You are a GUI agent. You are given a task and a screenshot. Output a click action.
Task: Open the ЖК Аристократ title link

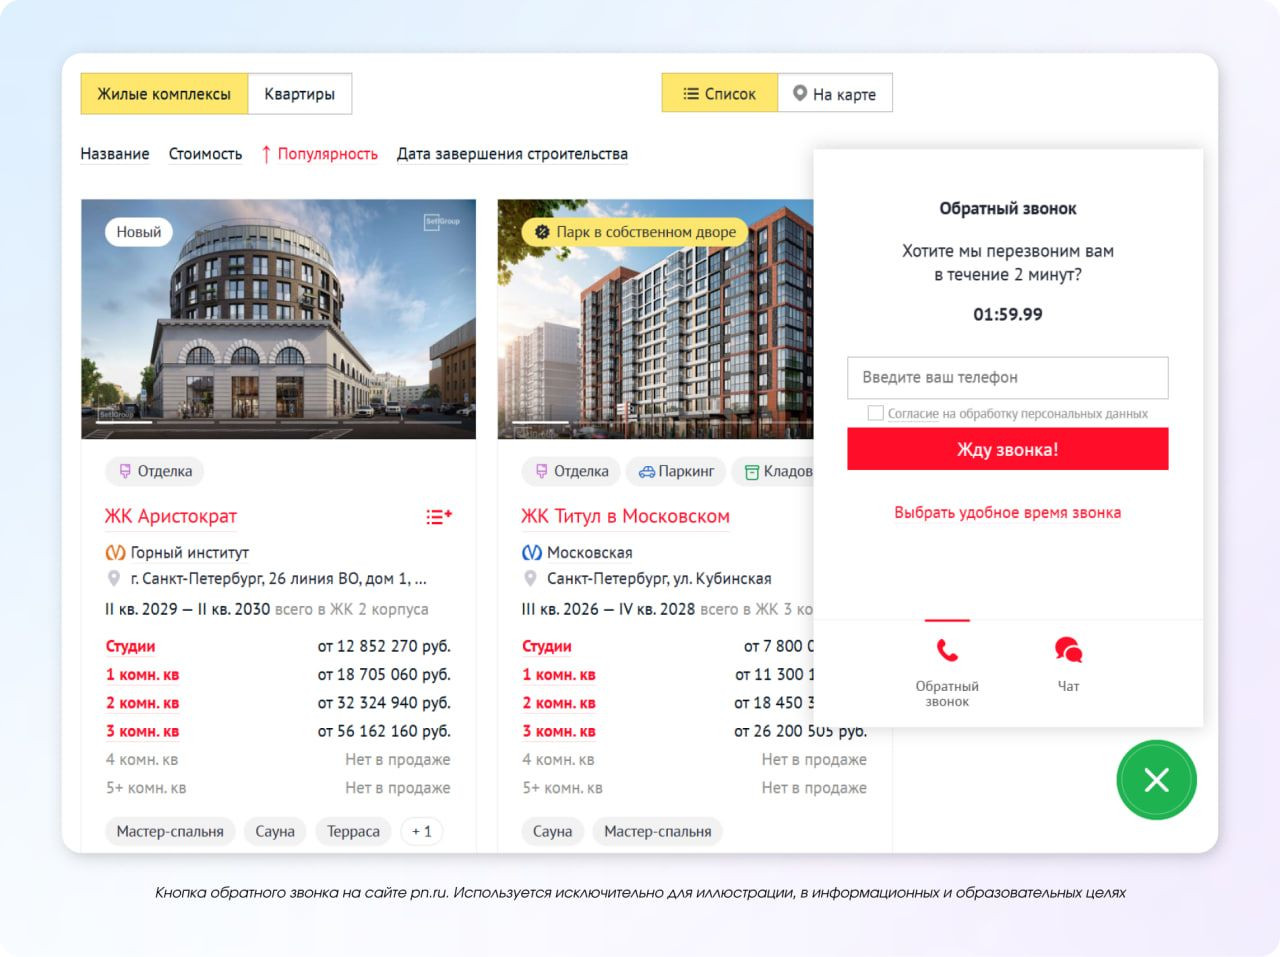click(171, 516)
